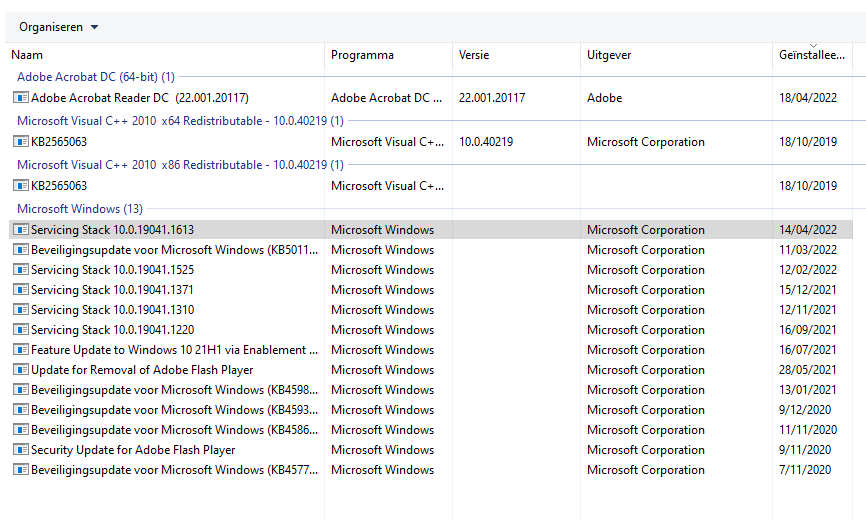
Task: Select the Servicing Stack 10.0.19041.1220 name
Action: 113,330
